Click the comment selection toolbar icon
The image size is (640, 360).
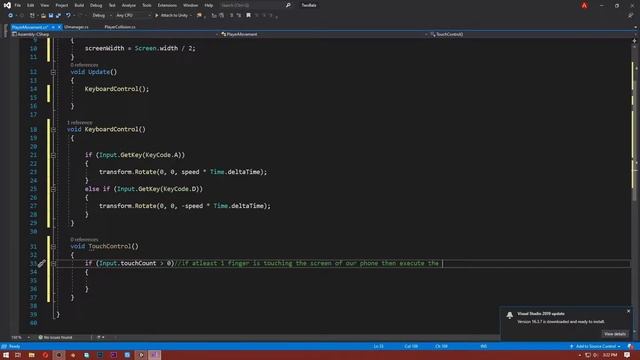click(x=231, y=16)
